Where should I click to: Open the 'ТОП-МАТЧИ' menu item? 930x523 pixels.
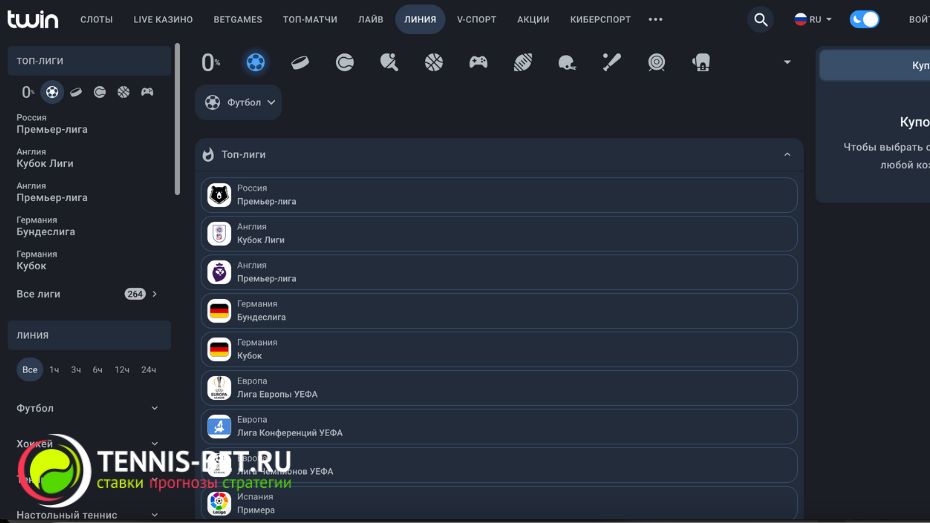[310, 20]
